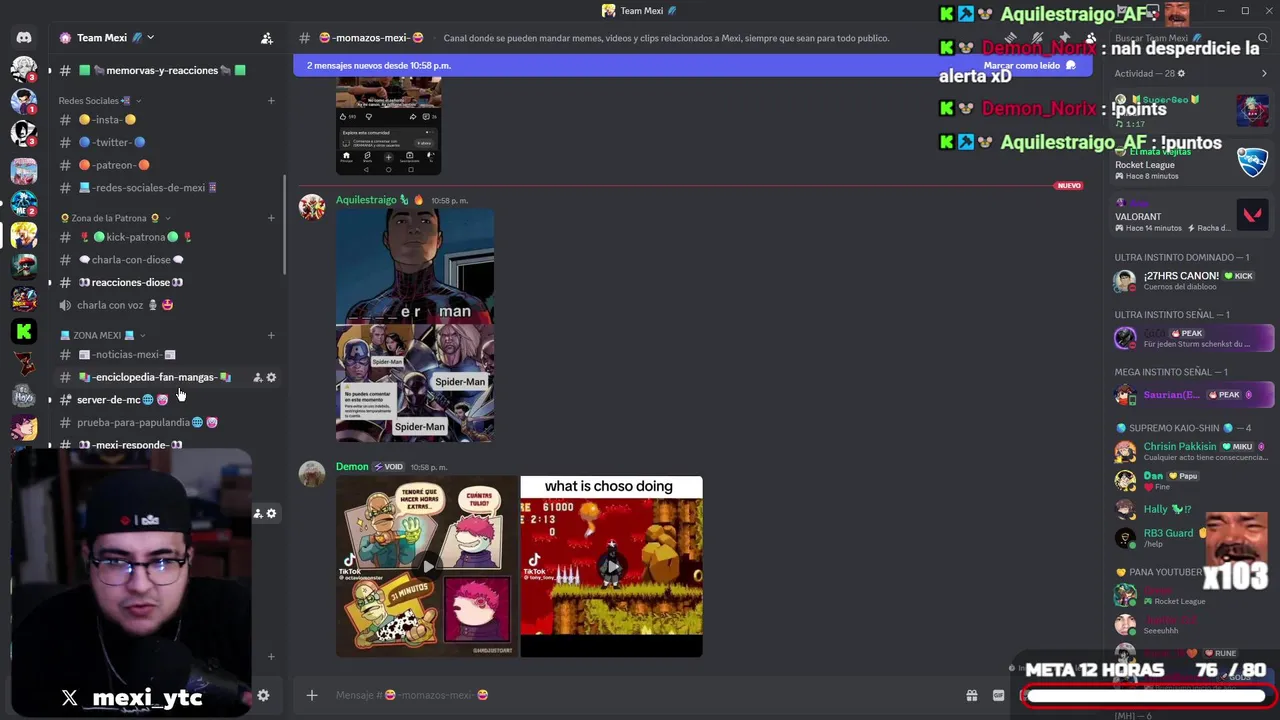This screenshot has width=1280, height=720.
Task: Click Aquilestraigo username in chat
Action: click(x=366, y=200)
